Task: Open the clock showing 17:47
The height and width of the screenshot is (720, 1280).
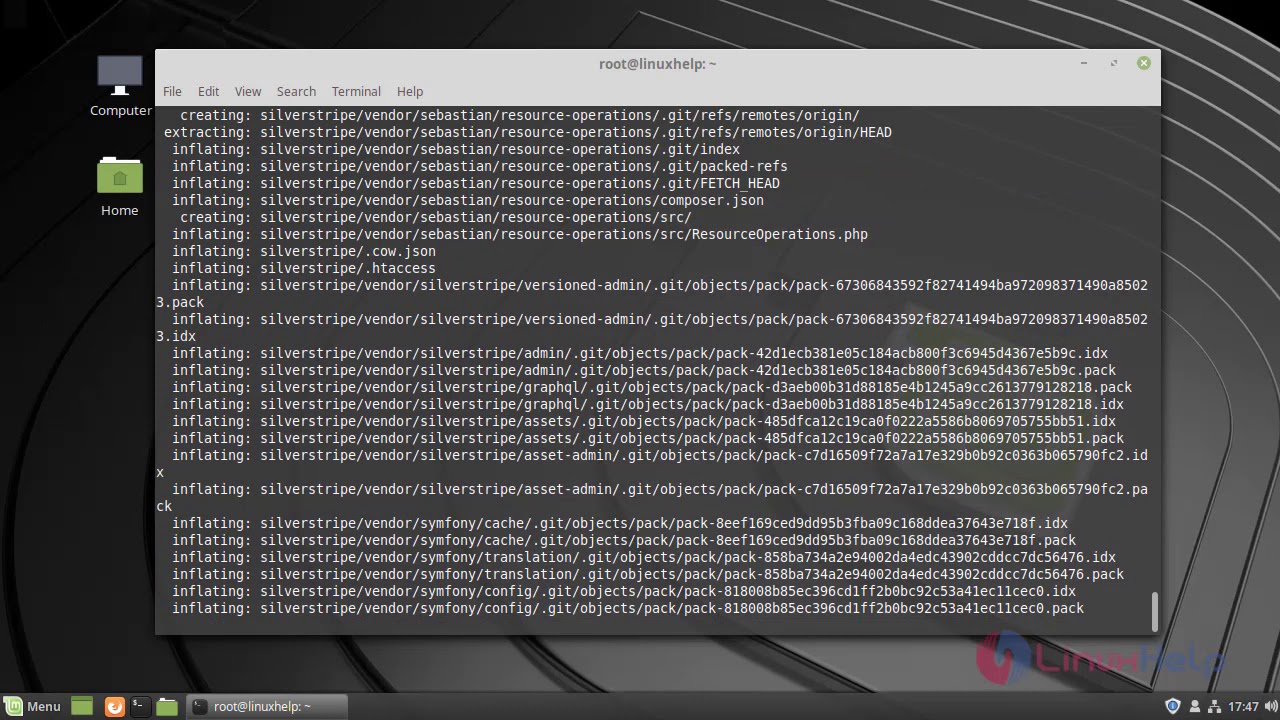Action: [1243, 706]
